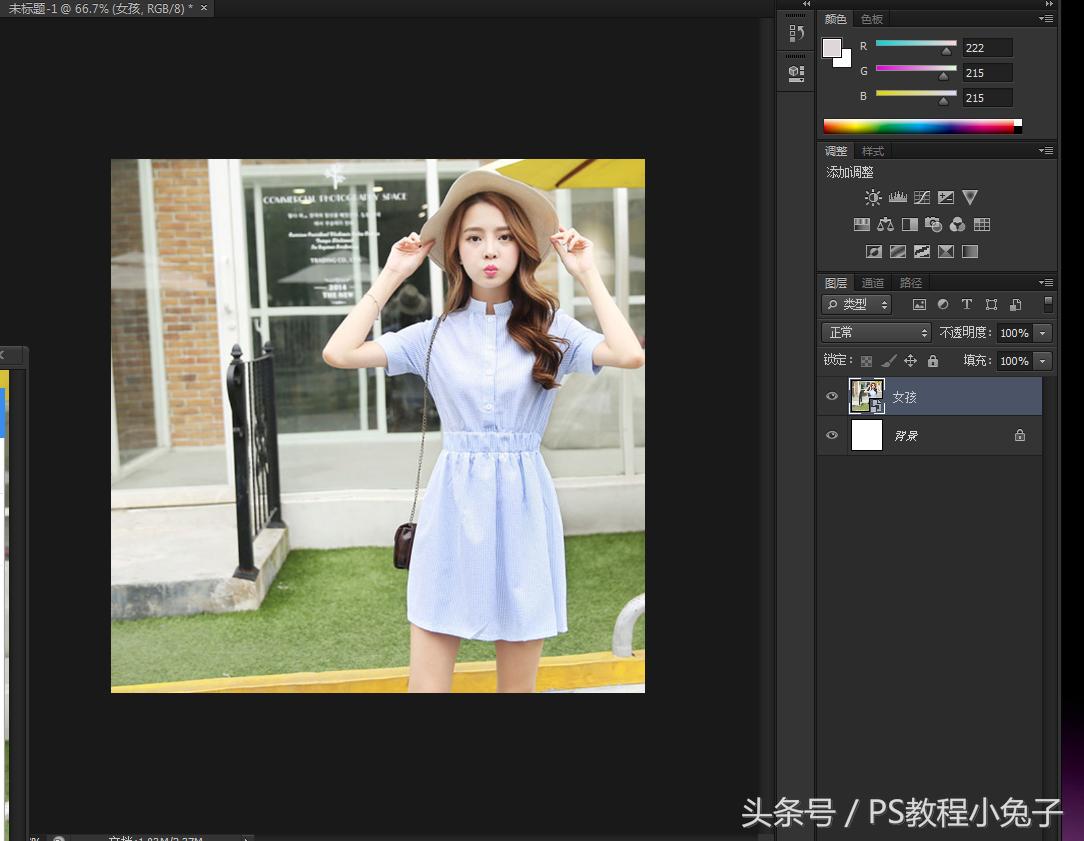The image size is (1084, 841).
Task: Click the foreground color swatch
Action: [x=831, y=48]
